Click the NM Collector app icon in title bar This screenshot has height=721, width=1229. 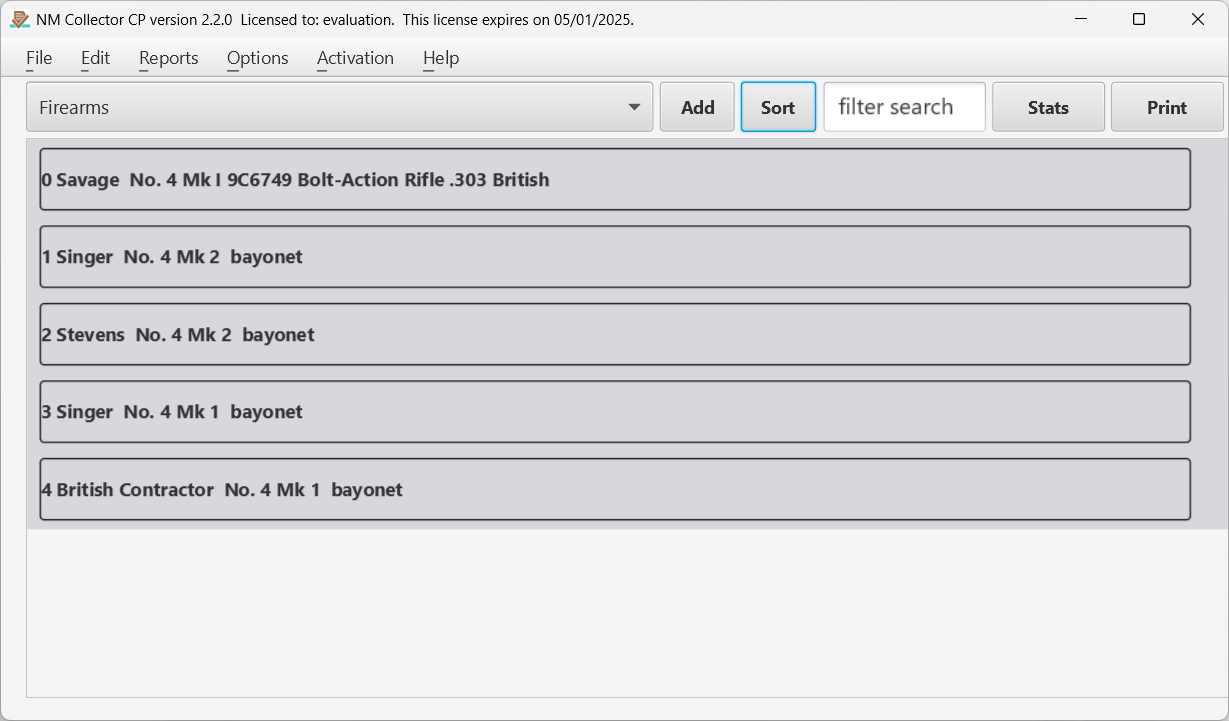pyautogui.click(x=19, y=19)
